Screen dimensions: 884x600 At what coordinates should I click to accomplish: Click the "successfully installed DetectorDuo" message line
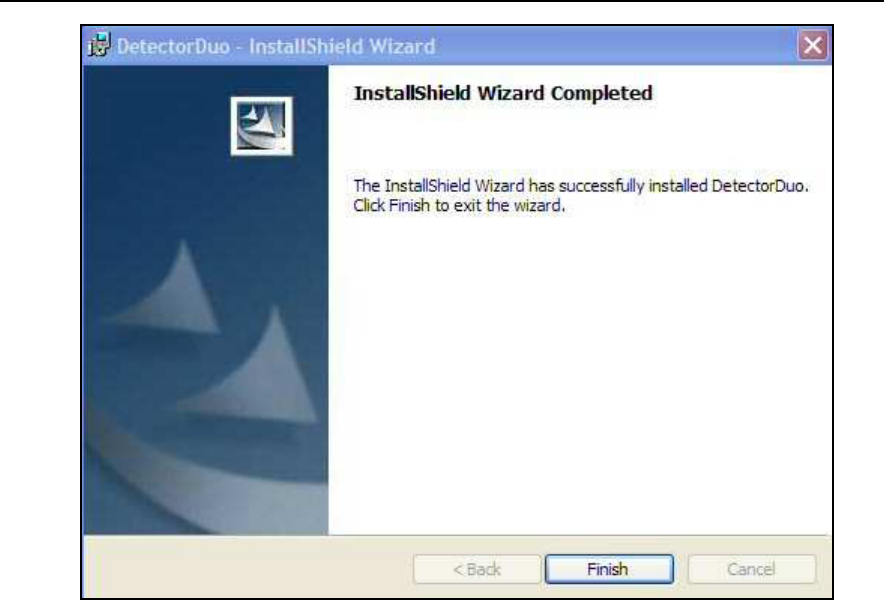click(x=581, y=186)
